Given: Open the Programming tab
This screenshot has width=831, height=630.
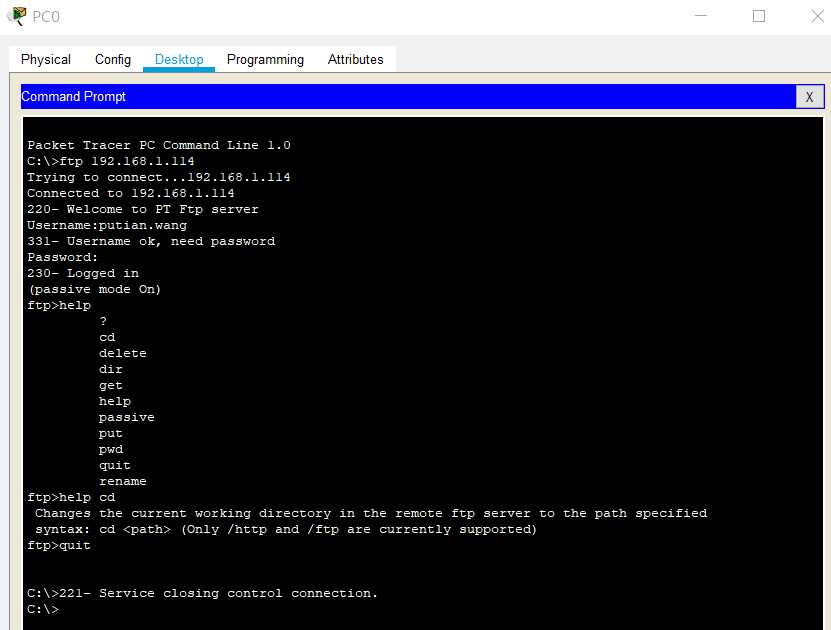Looking at the screenshot, I should point(265,59).
